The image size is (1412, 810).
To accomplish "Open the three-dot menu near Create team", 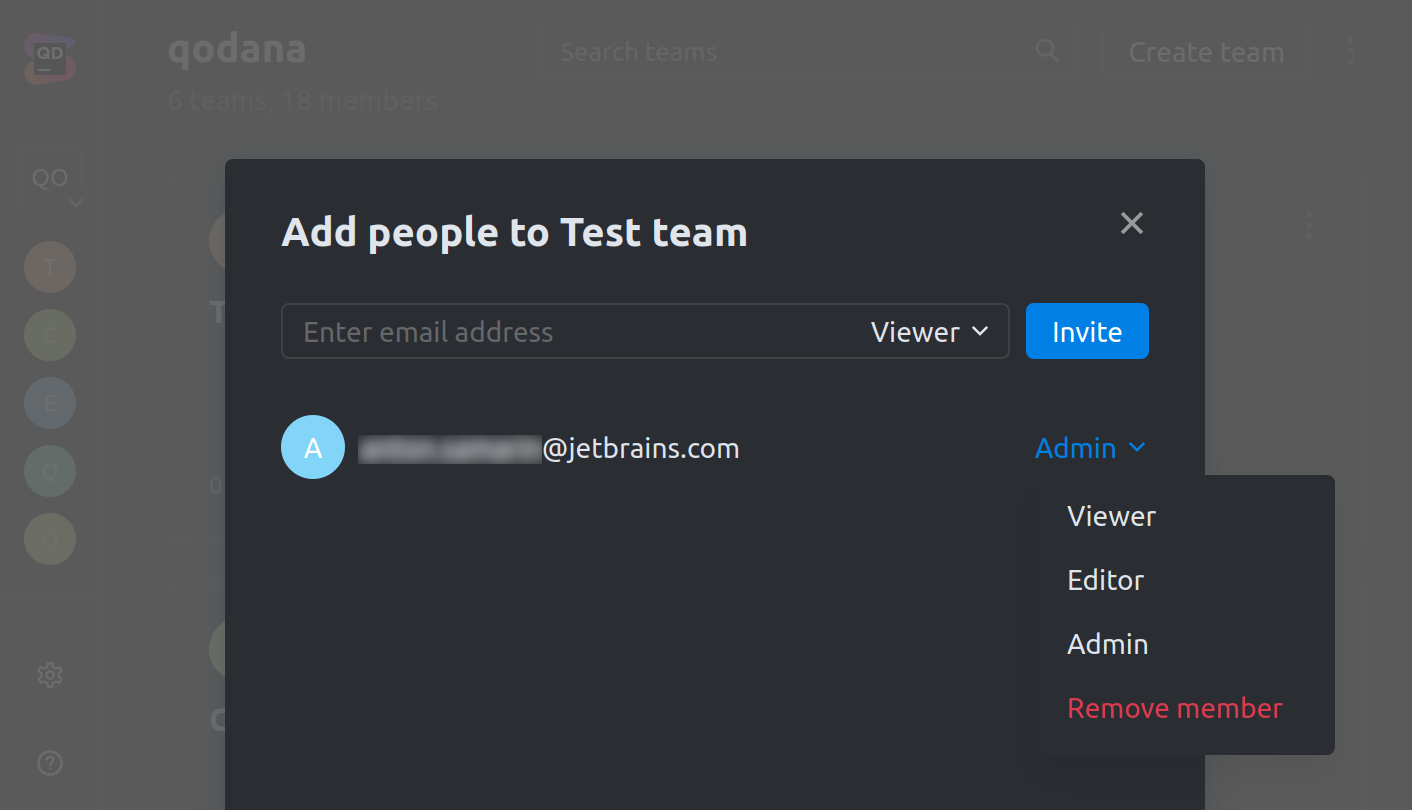I will (1351, 50).
